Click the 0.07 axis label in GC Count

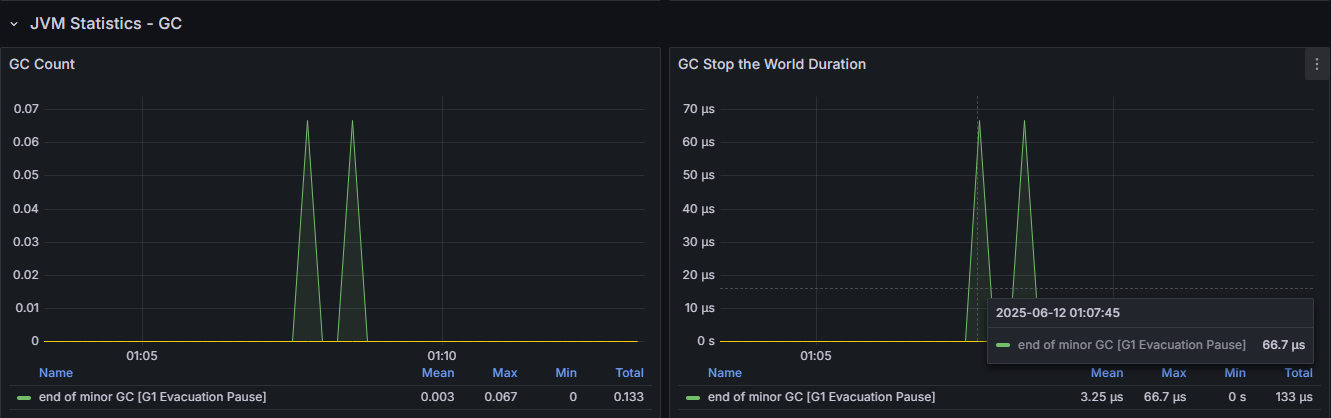[25, 108]
